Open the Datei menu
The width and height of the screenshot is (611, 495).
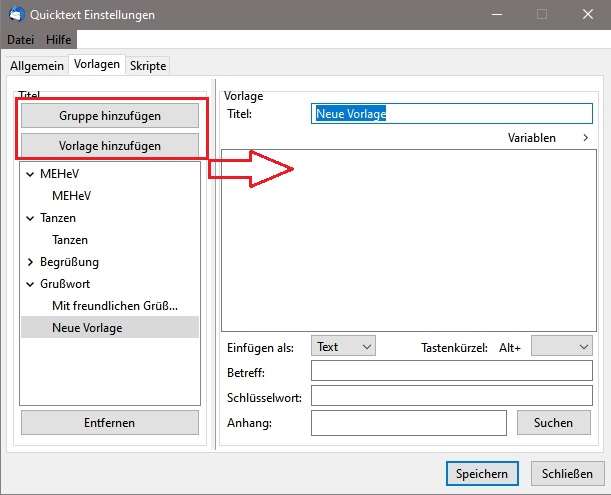pyautogui.click(x=21, y=39)
